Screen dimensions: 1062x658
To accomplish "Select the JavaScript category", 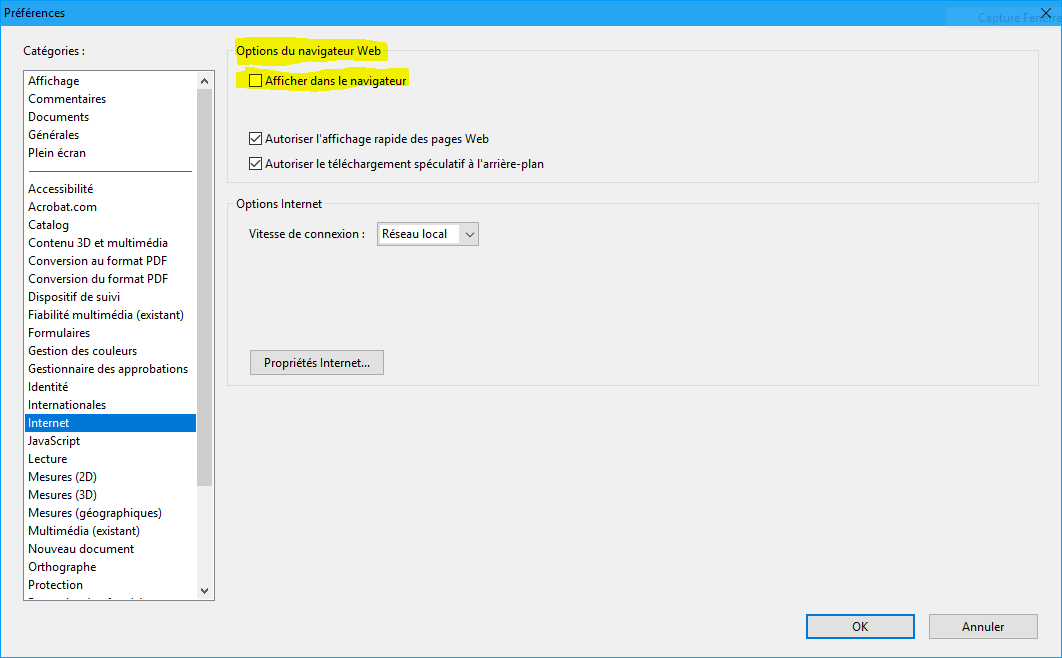I will pos(54,441).
